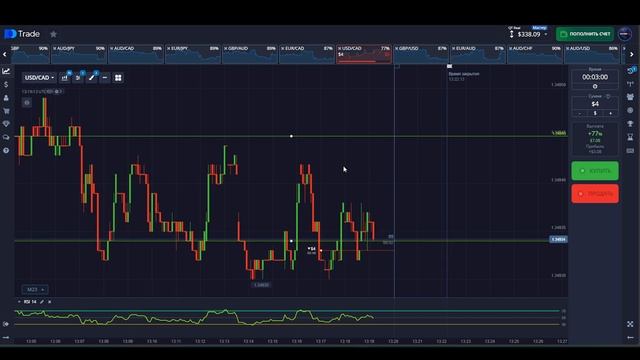Image resolution: width=640 pixels, height=360 pixels.
Task: Click the +77% payout text
Action: coord(595,133)
